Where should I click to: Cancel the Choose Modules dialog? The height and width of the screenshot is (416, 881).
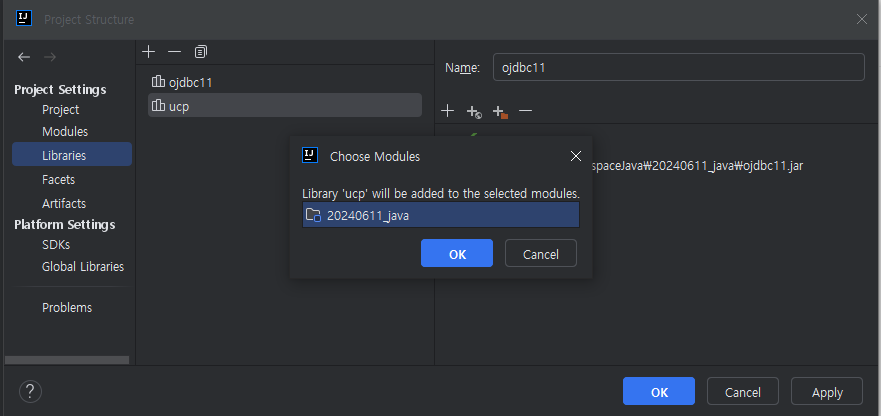541,253
